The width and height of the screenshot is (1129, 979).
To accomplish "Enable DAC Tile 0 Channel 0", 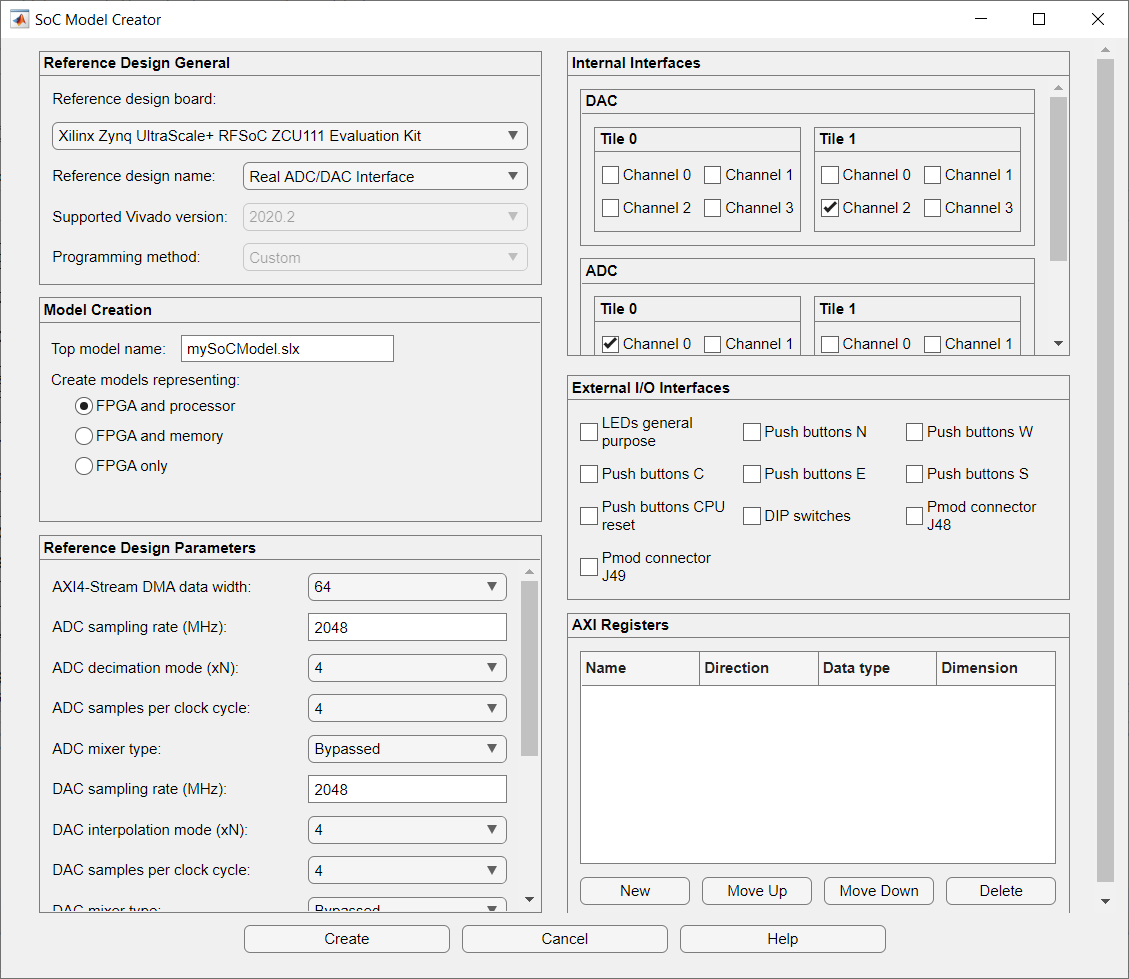I will pos(610,175).
